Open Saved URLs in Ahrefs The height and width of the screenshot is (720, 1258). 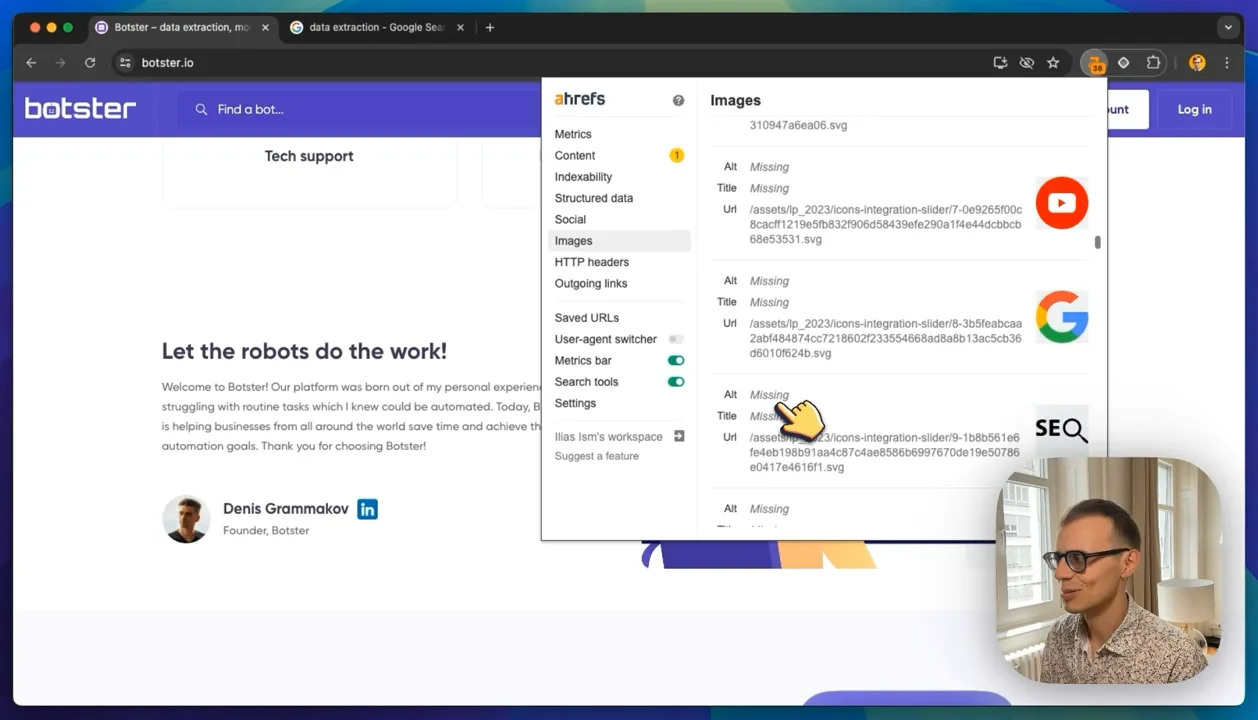[587, 318]
